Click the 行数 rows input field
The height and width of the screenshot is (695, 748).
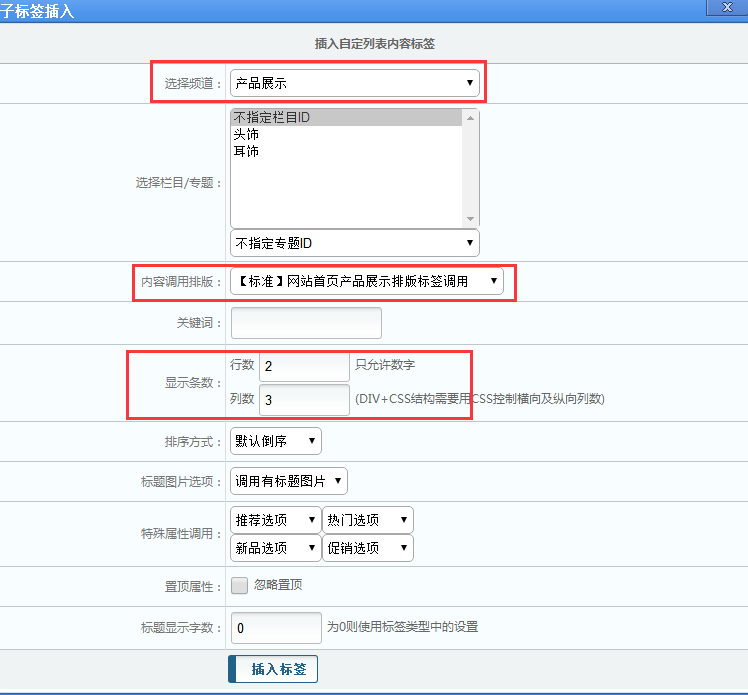pyautogui.click(x=304, y=366)
